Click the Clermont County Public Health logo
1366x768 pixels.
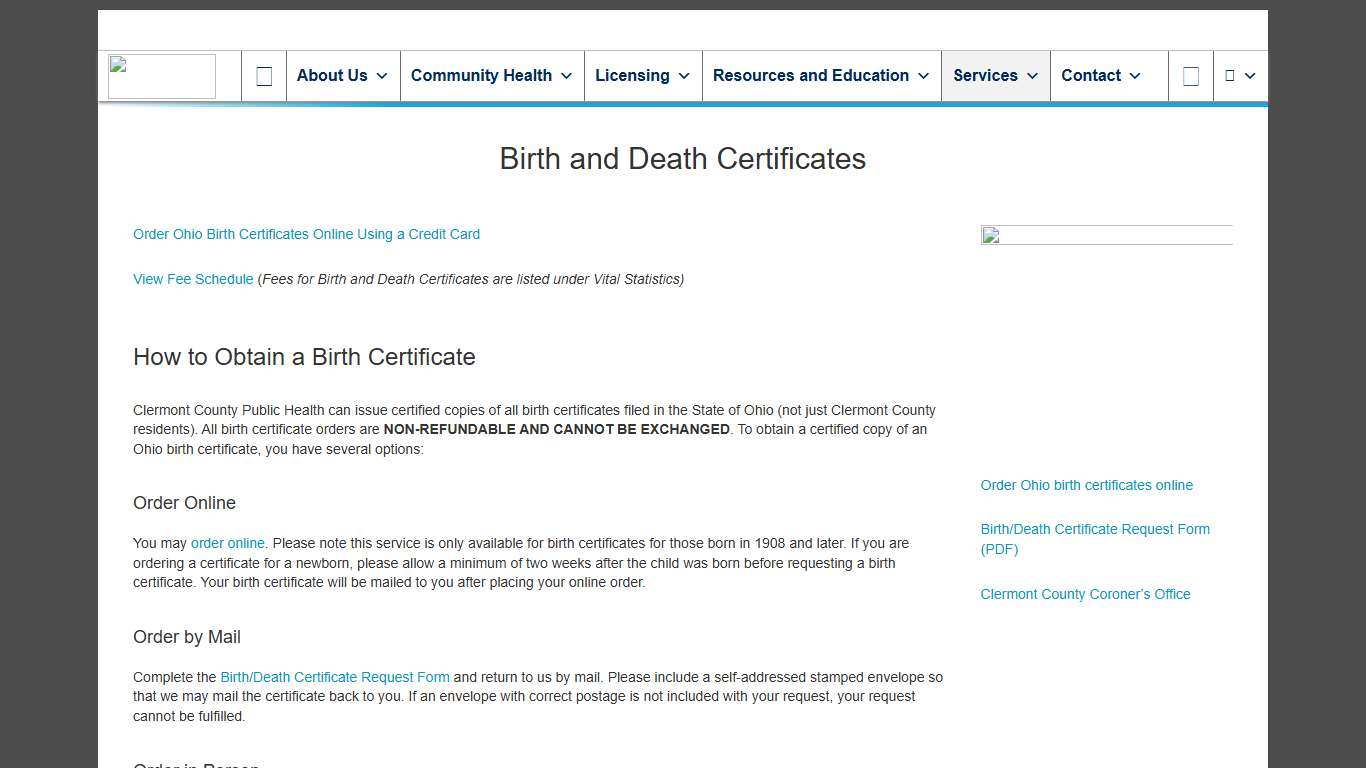(x=161, y=75)
